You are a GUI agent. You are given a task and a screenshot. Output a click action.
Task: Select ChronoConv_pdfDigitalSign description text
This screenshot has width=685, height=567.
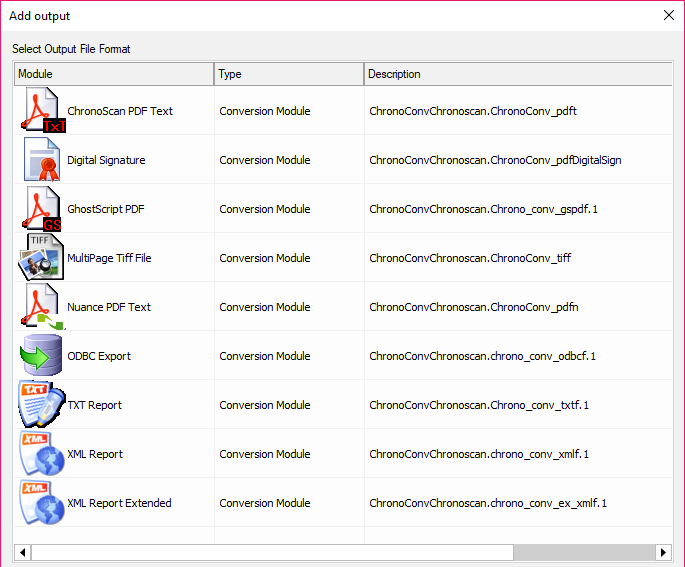coord(495,160)
